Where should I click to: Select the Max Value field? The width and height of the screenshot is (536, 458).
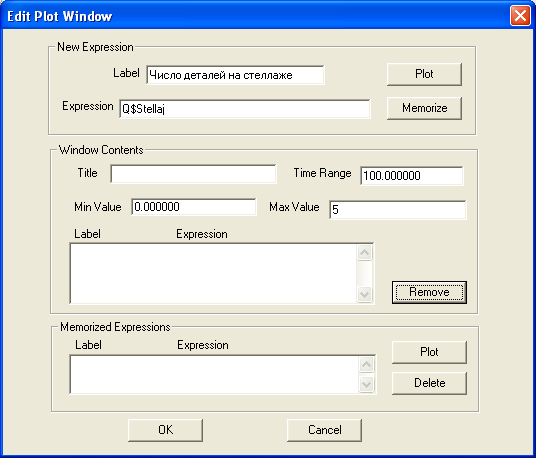pos(398,210)
